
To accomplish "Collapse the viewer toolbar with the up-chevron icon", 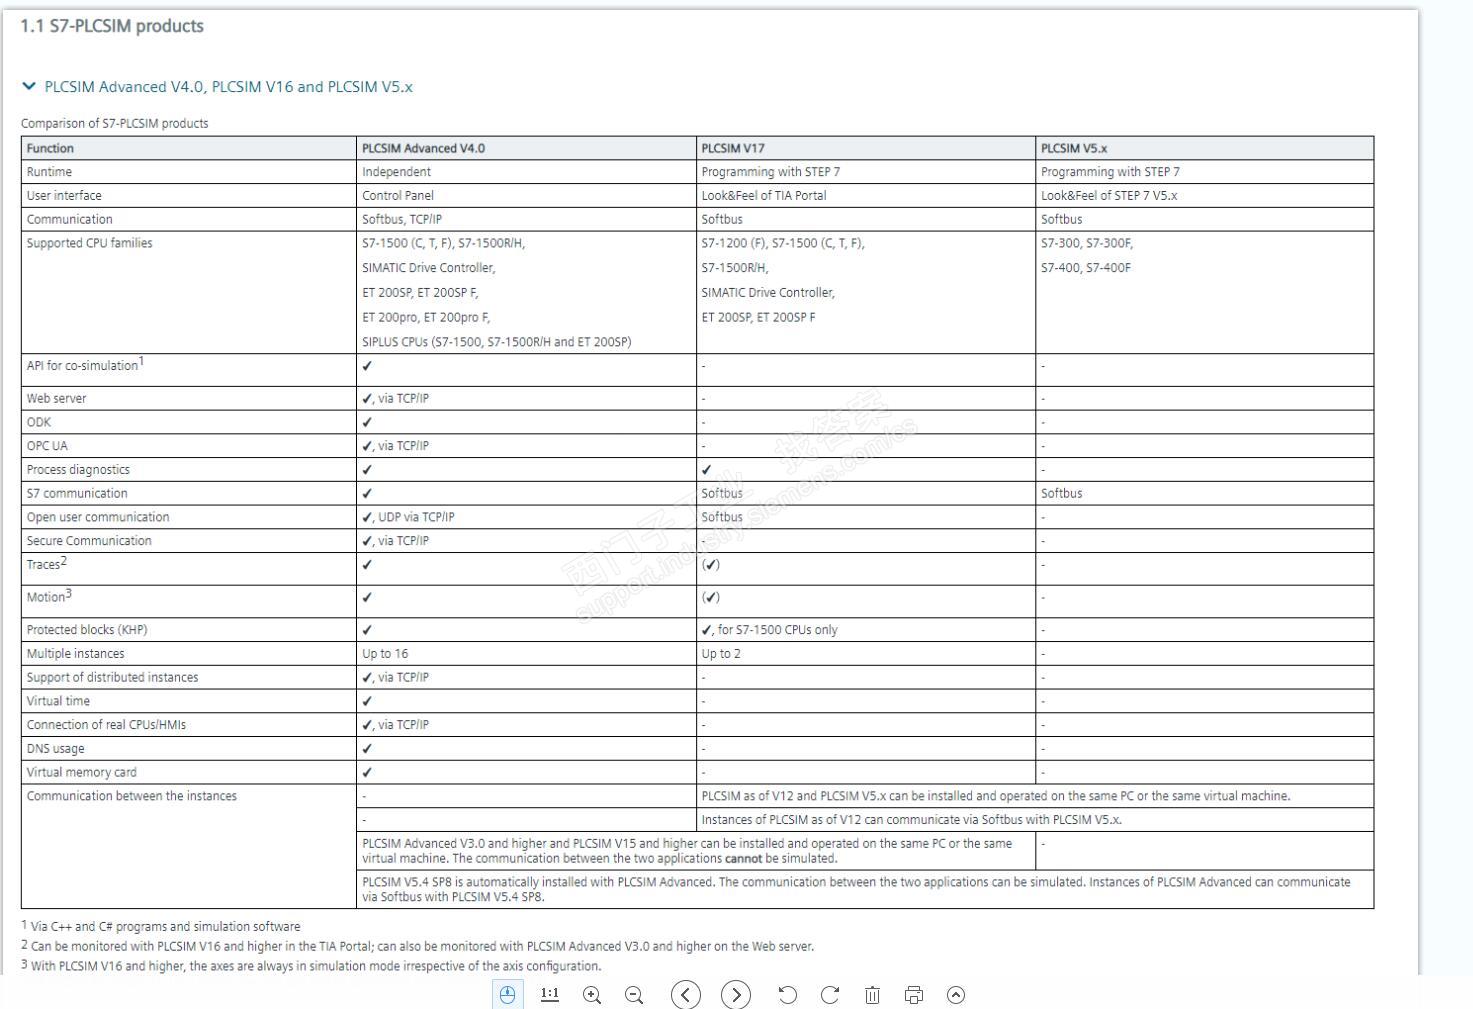I will pos(956,995).
